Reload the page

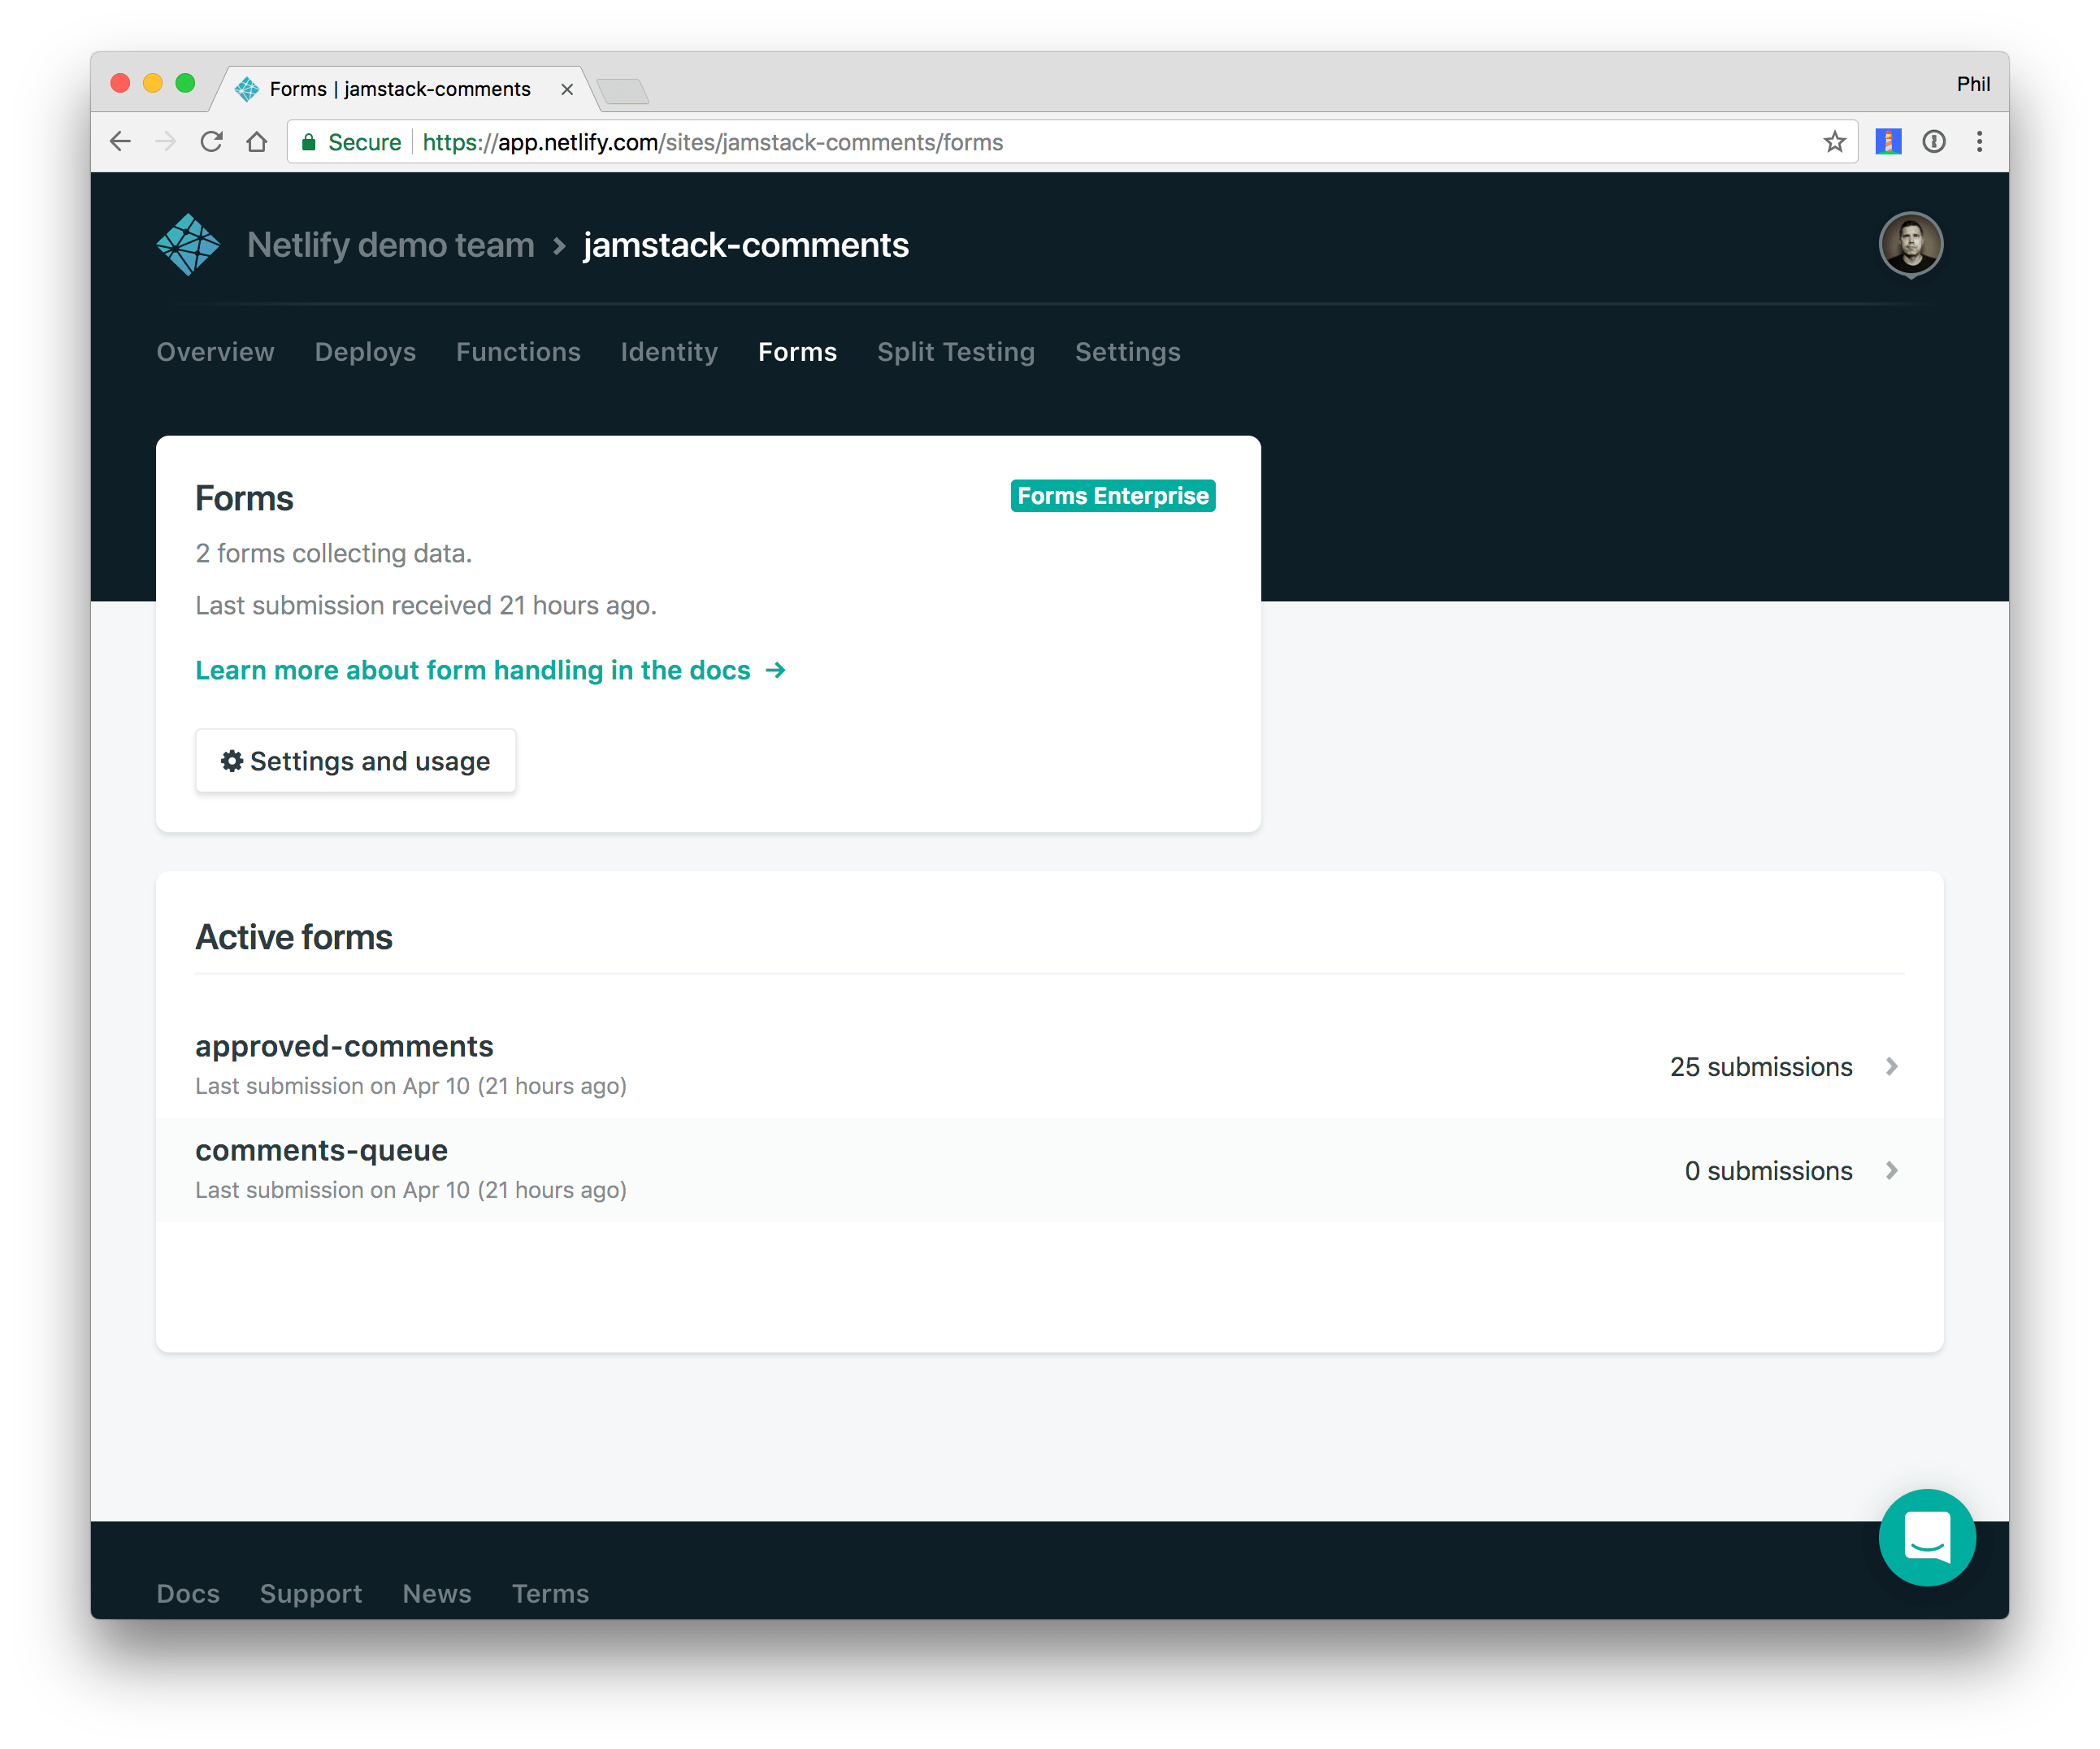212,141
